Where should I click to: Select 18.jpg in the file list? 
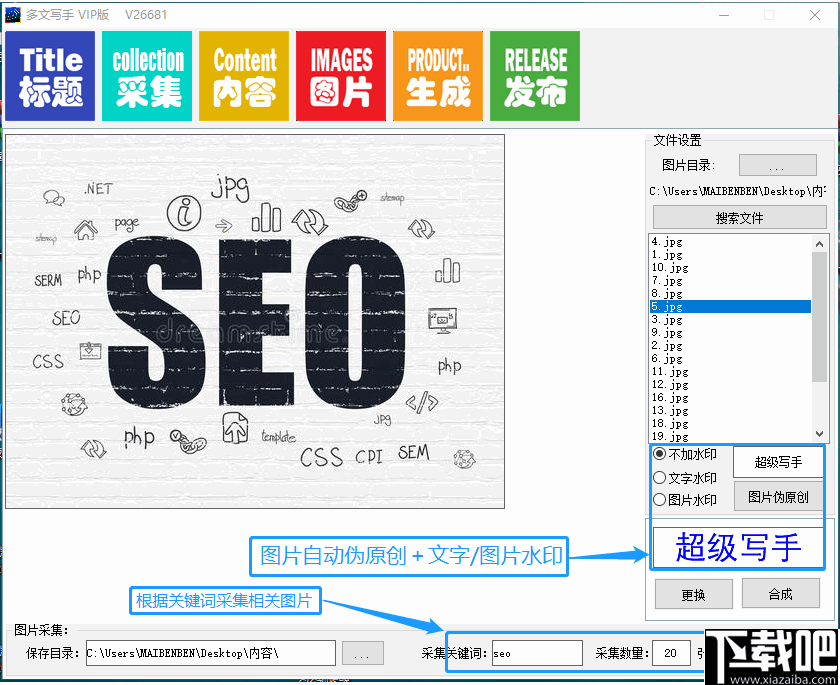tap(731, 423)
